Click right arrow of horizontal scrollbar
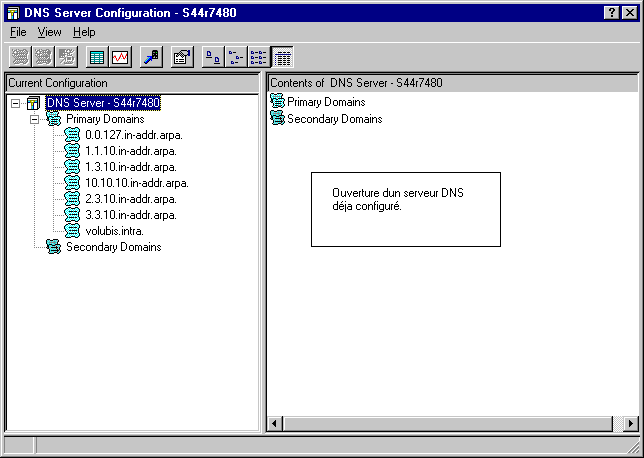 coord(630,425)
